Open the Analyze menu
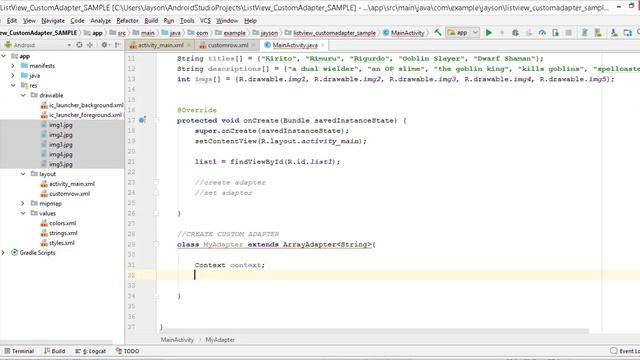The image size is (640, 360). 100,20
